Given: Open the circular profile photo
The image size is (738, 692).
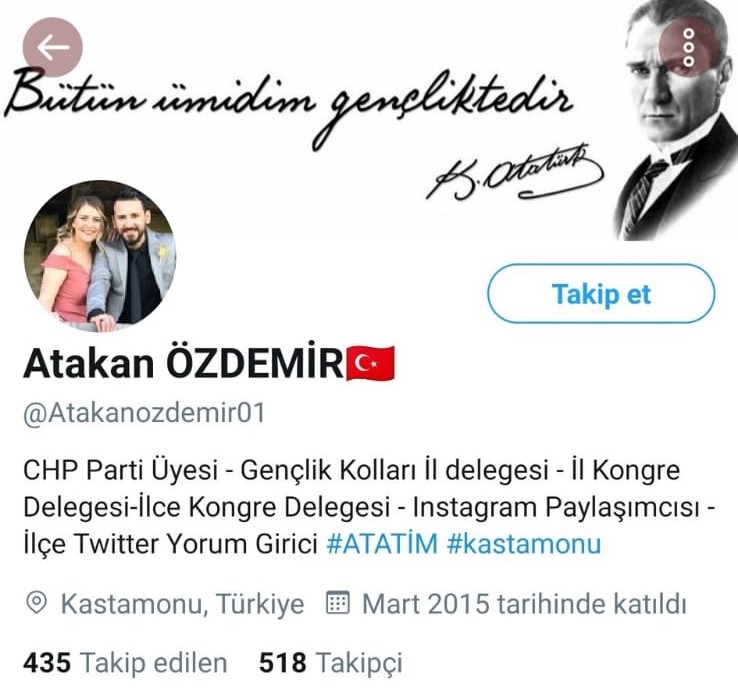Looking at the screenshot, I should point(100,257).
